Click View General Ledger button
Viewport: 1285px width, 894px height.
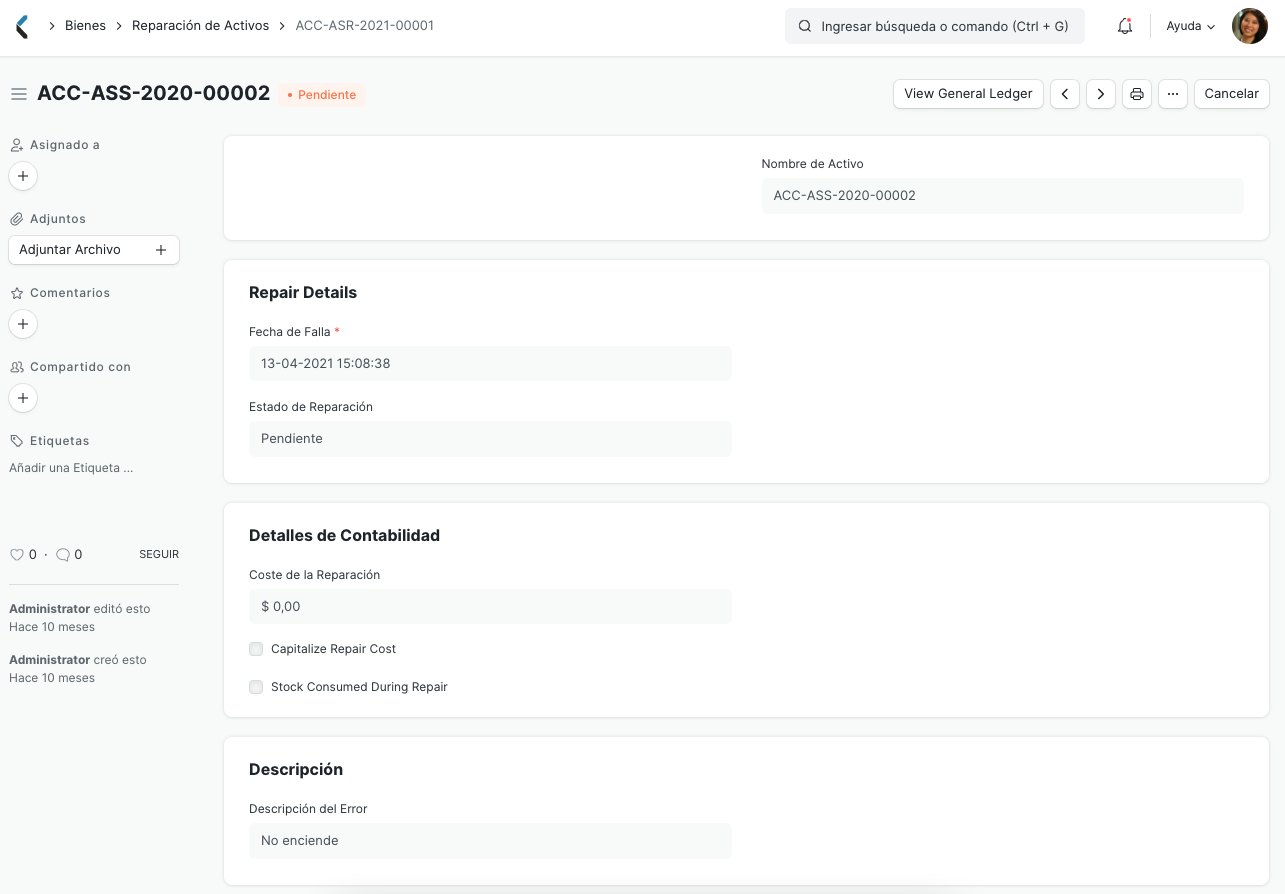[x=968, y=94]
